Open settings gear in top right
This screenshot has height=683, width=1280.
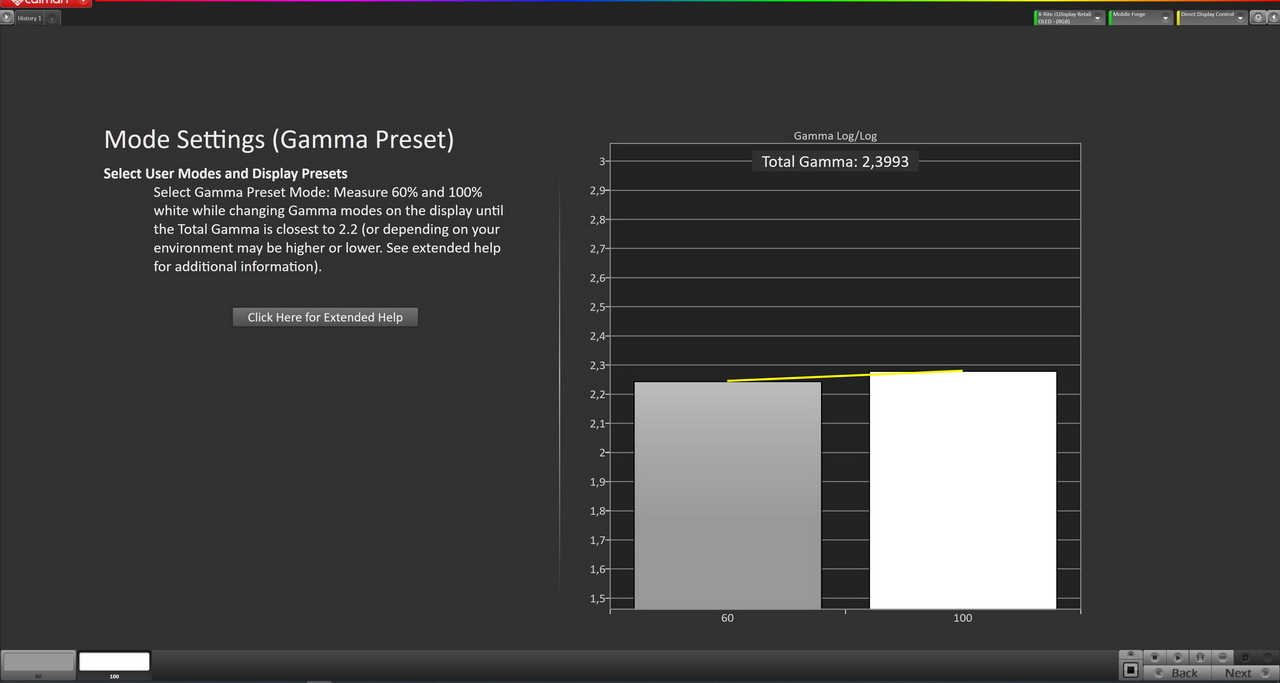(x=1257, y=18)
